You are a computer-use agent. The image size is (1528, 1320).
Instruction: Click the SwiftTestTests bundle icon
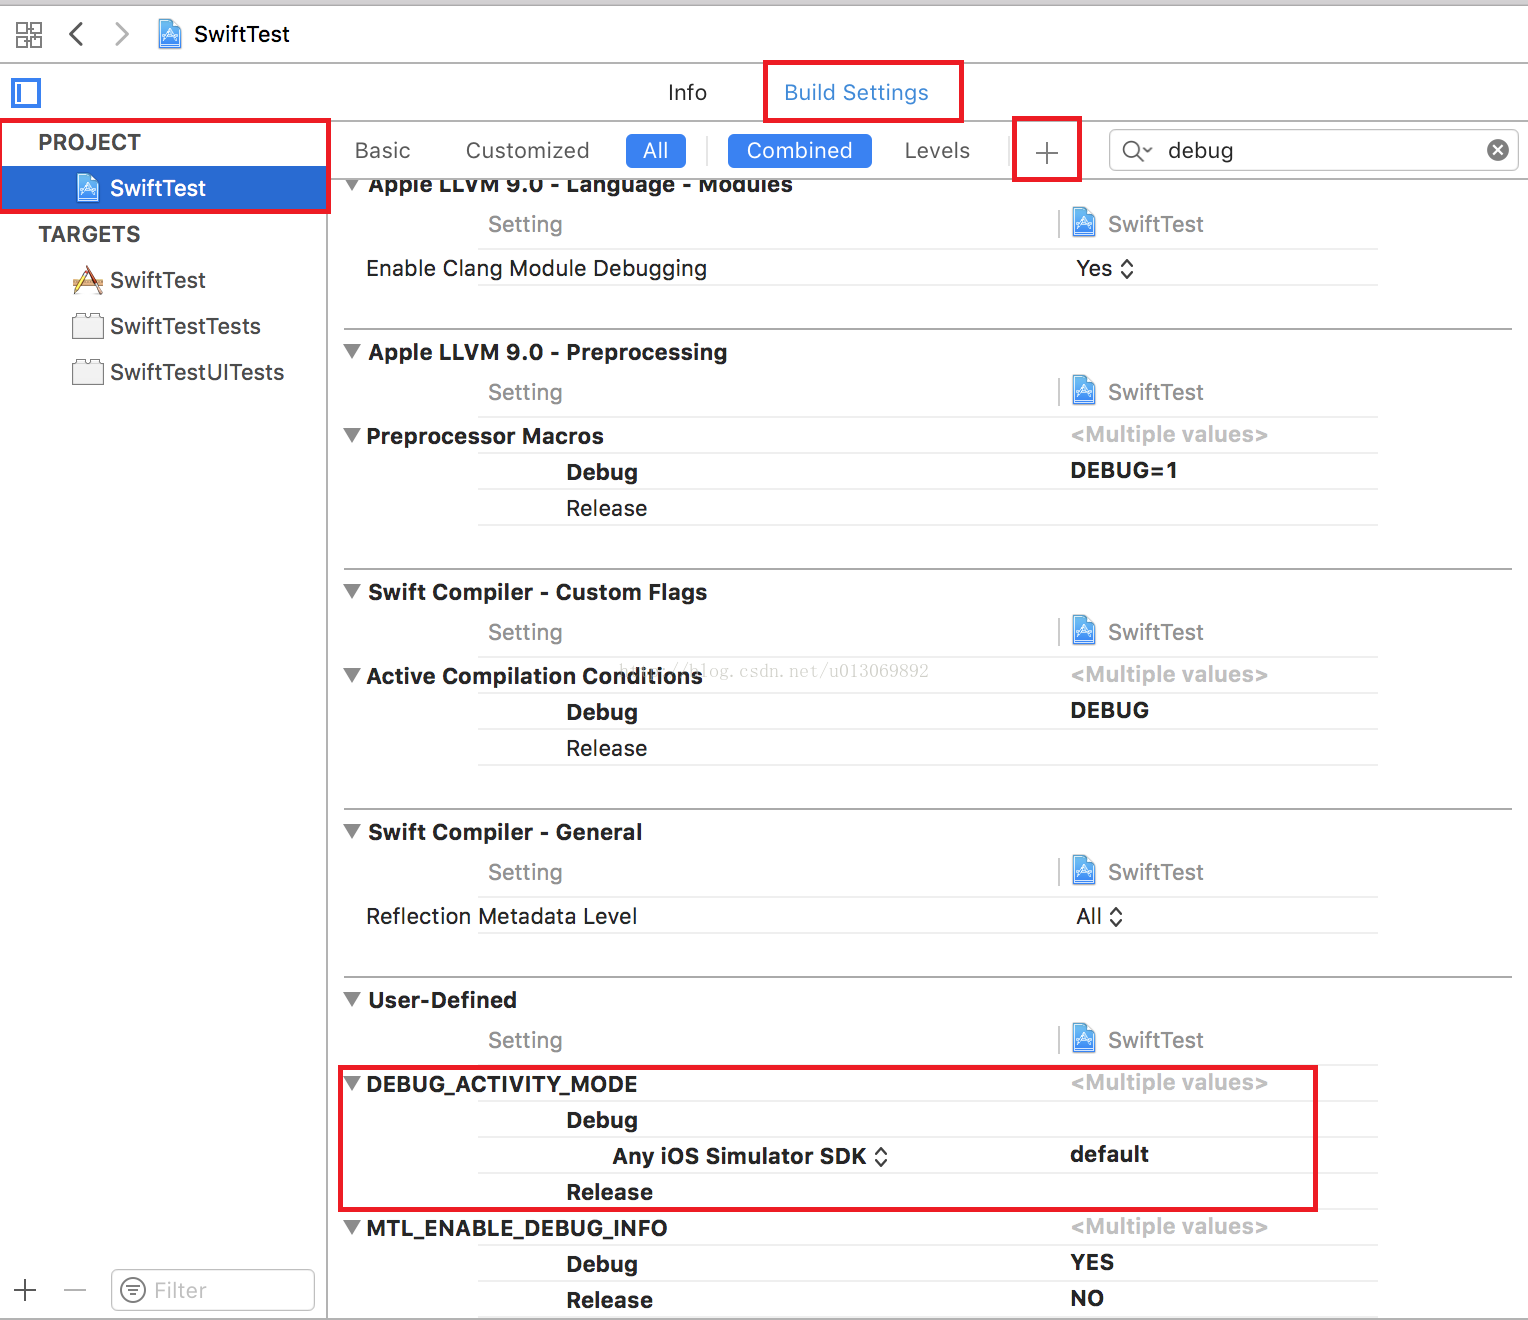click(88, 326)
